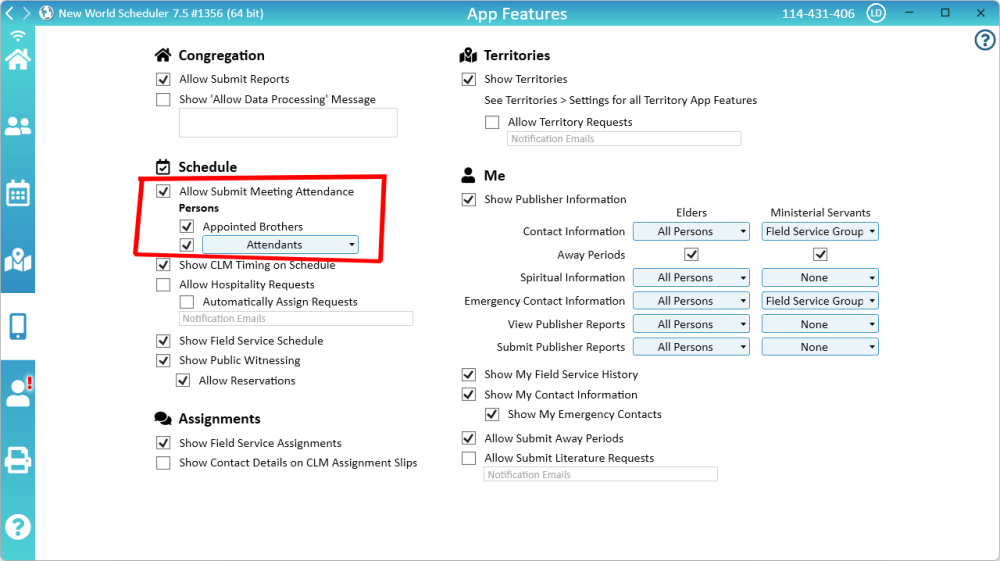Click the Literature Requests Notification Emails field
1000x561 pixels.
coord(600,475)
